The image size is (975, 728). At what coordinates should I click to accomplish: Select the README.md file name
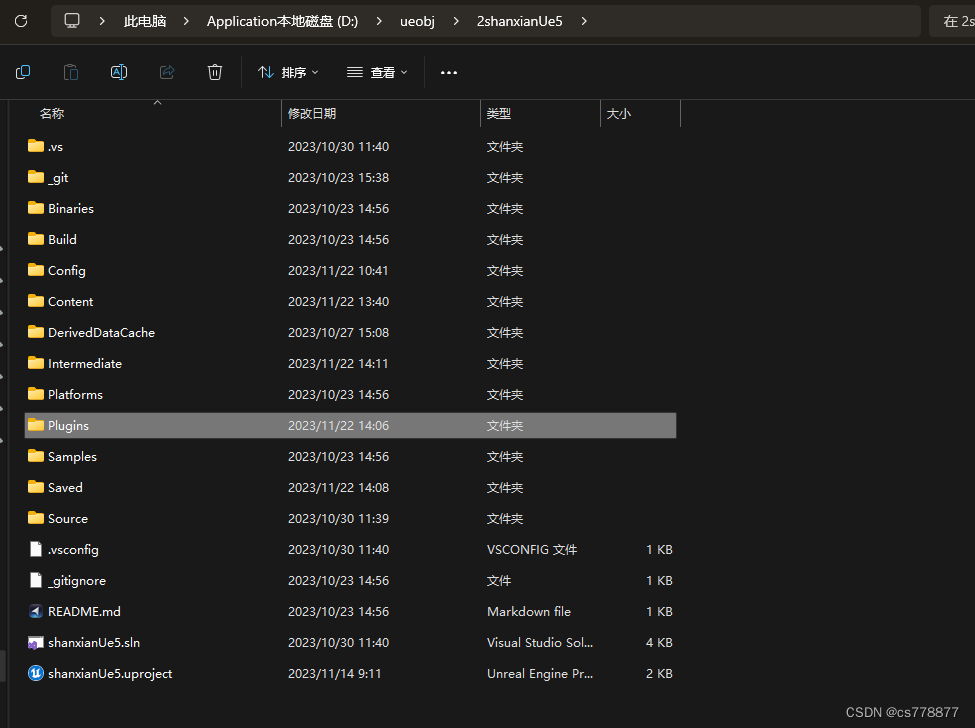click(84, 612)
